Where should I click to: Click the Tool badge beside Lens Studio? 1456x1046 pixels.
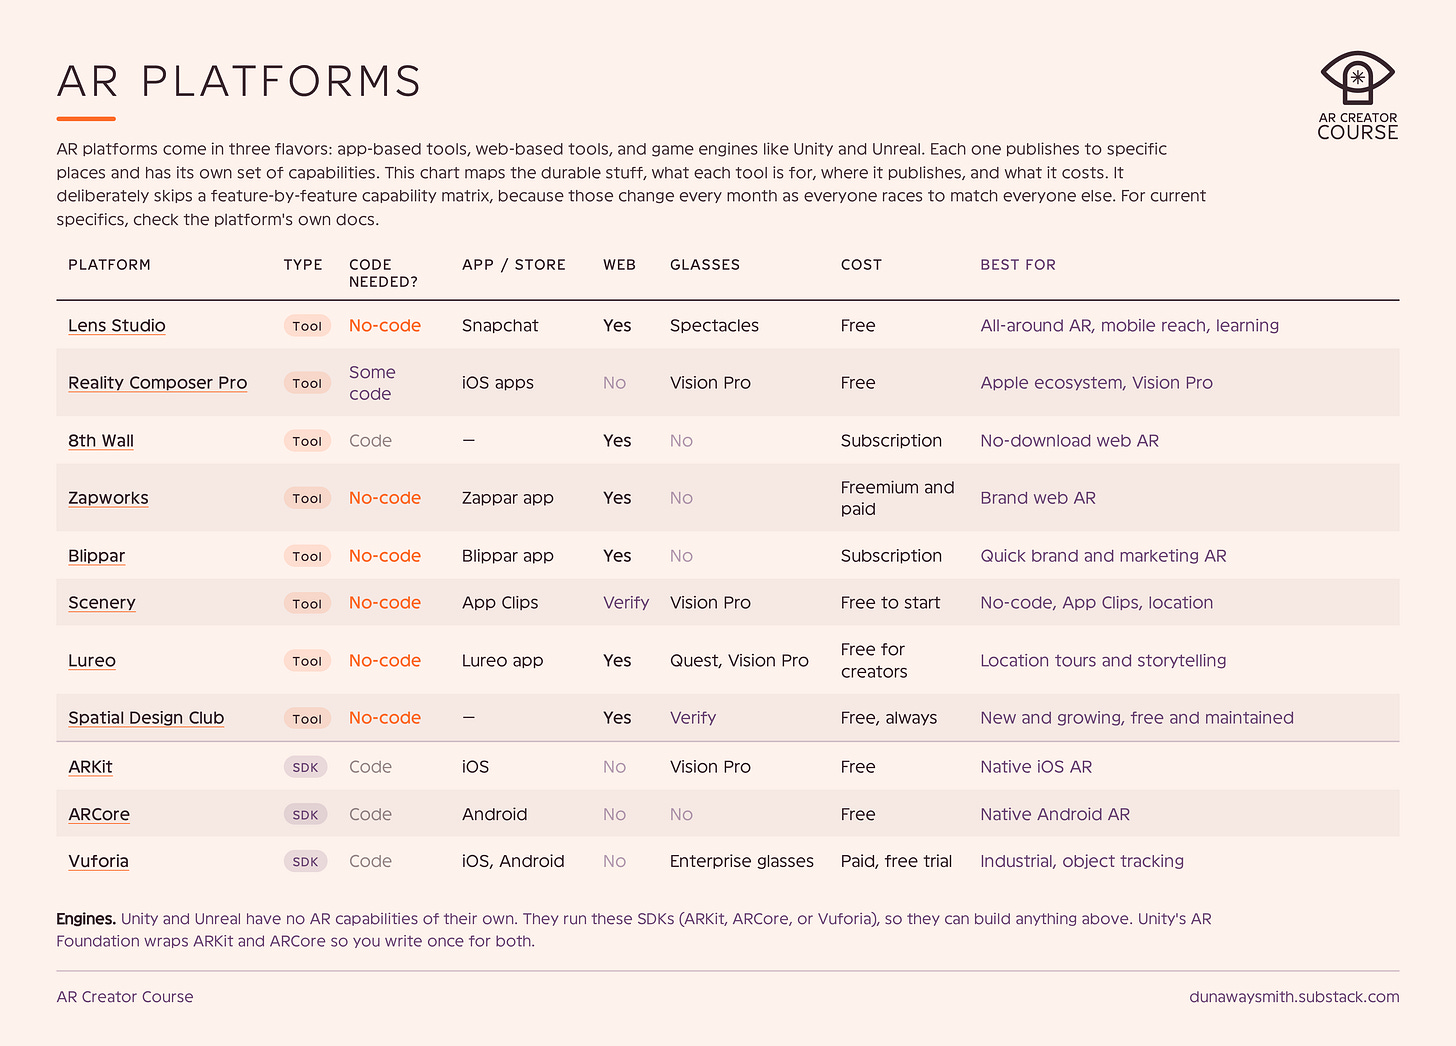(x=307, y=326)
